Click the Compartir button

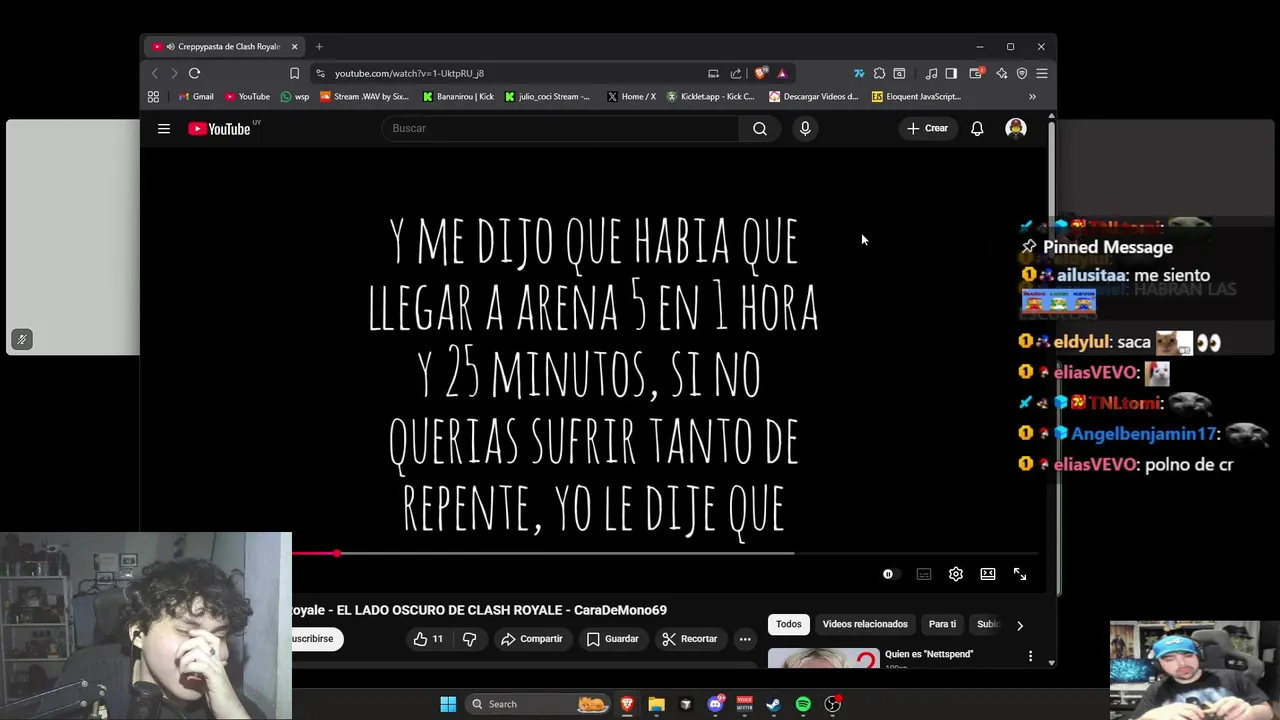[x=532, y=639]
